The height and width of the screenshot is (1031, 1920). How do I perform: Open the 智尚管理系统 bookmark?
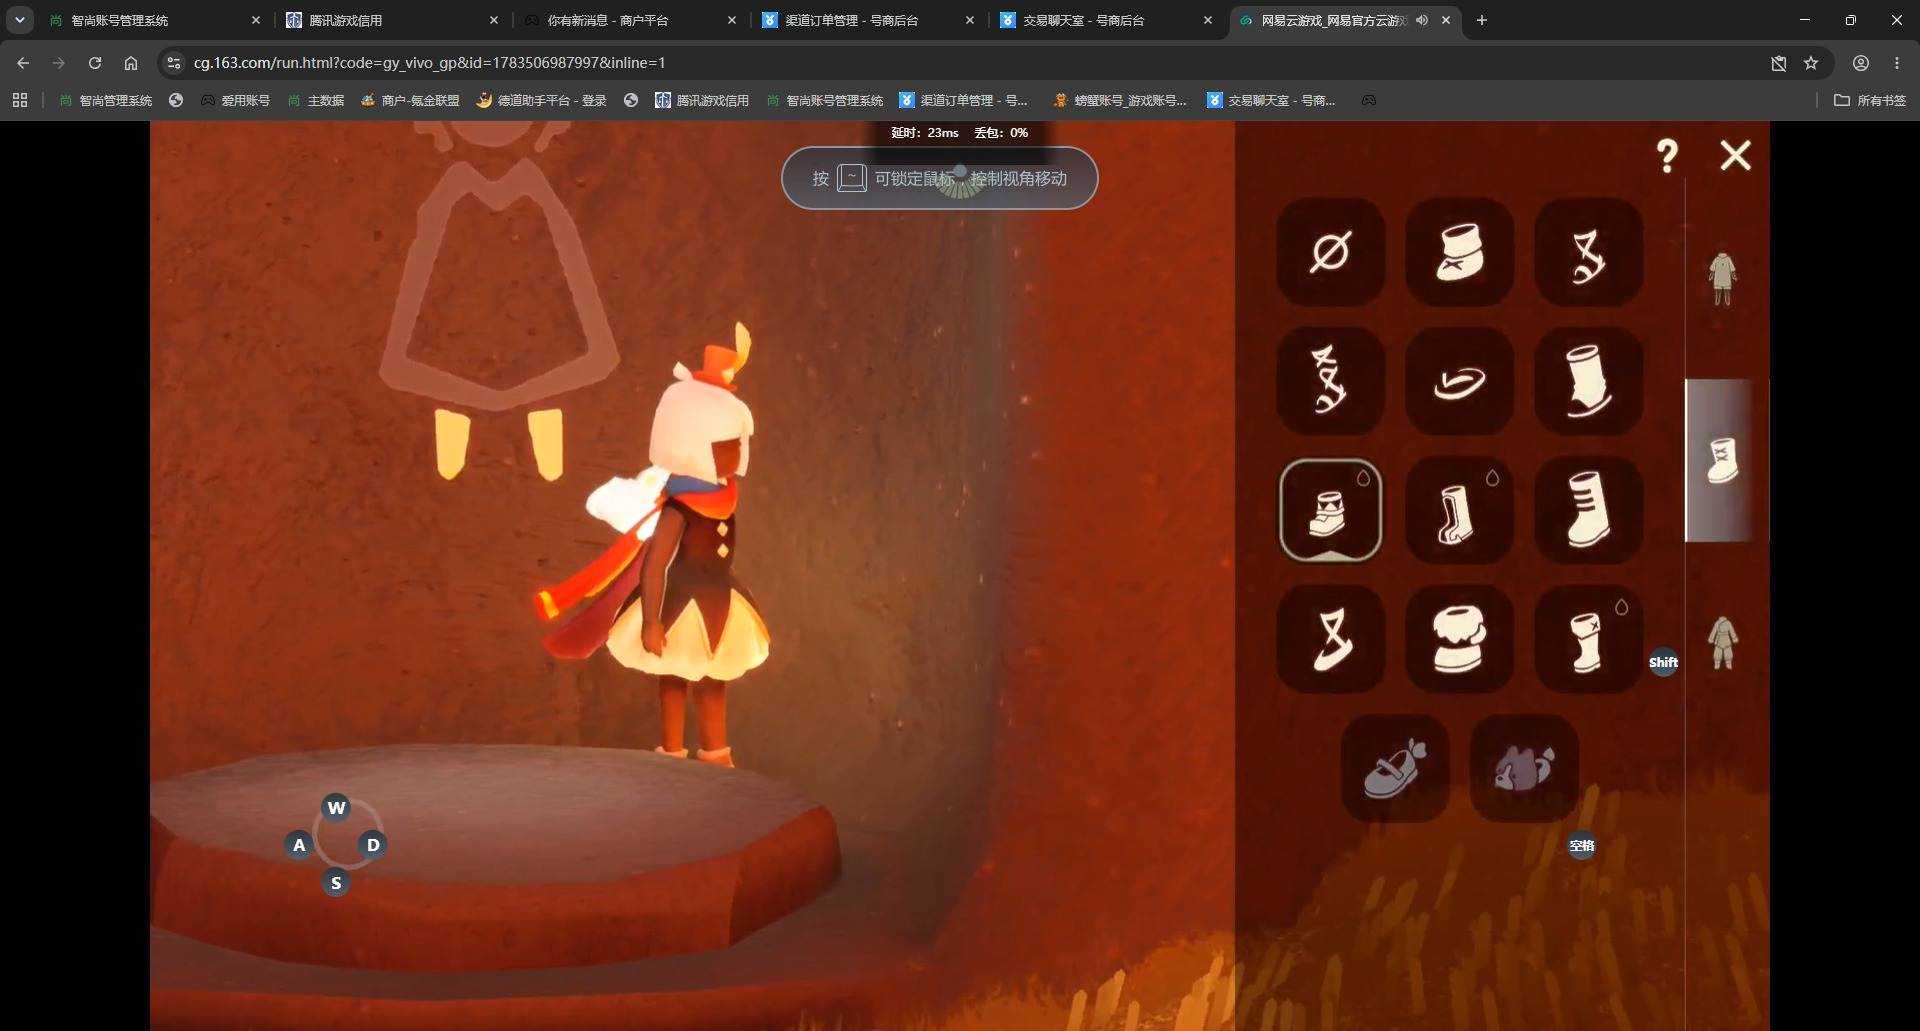106,100
